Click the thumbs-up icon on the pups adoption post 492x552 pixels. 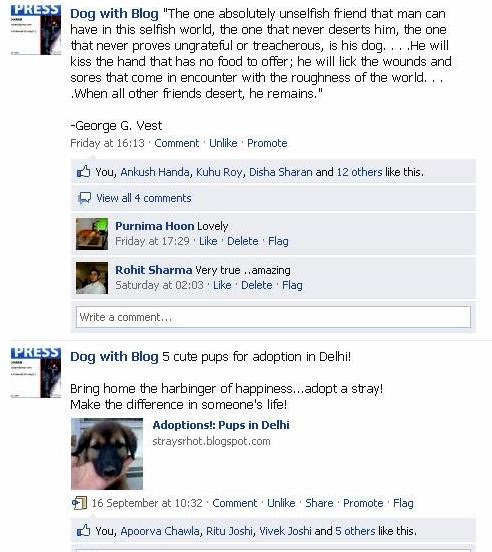pyautogui.click(x=83, y=530)
